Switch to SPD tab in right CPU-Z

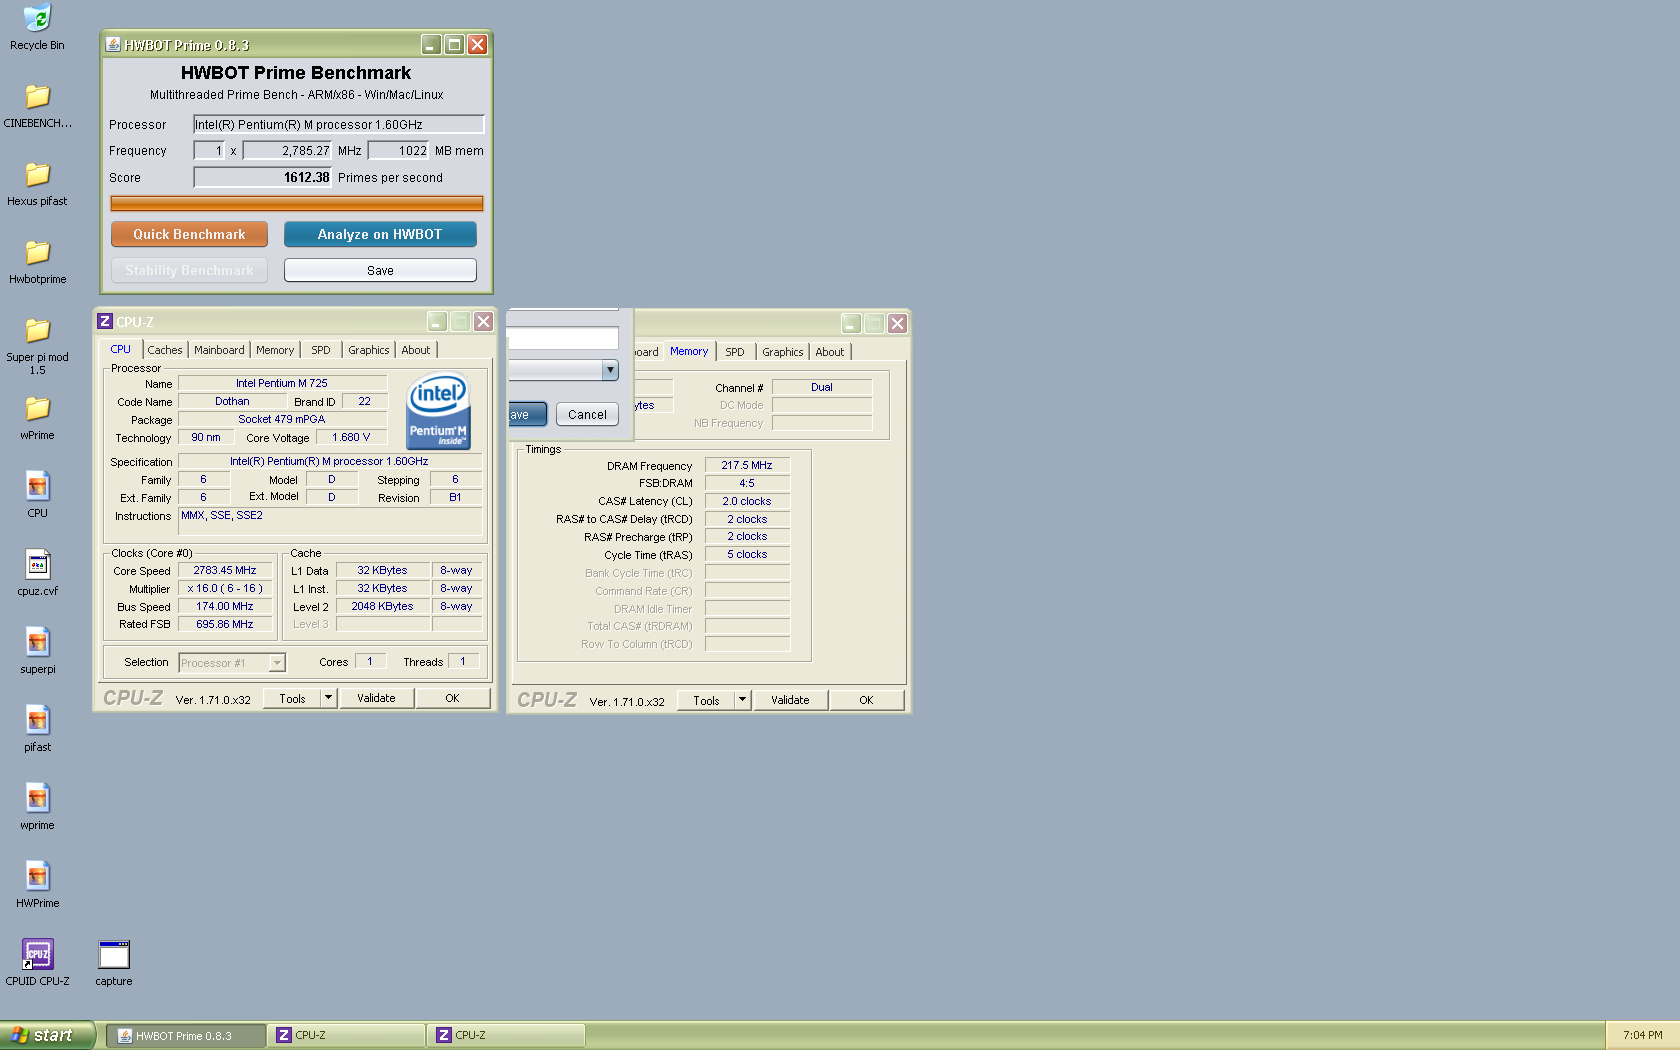pos(735,352)
